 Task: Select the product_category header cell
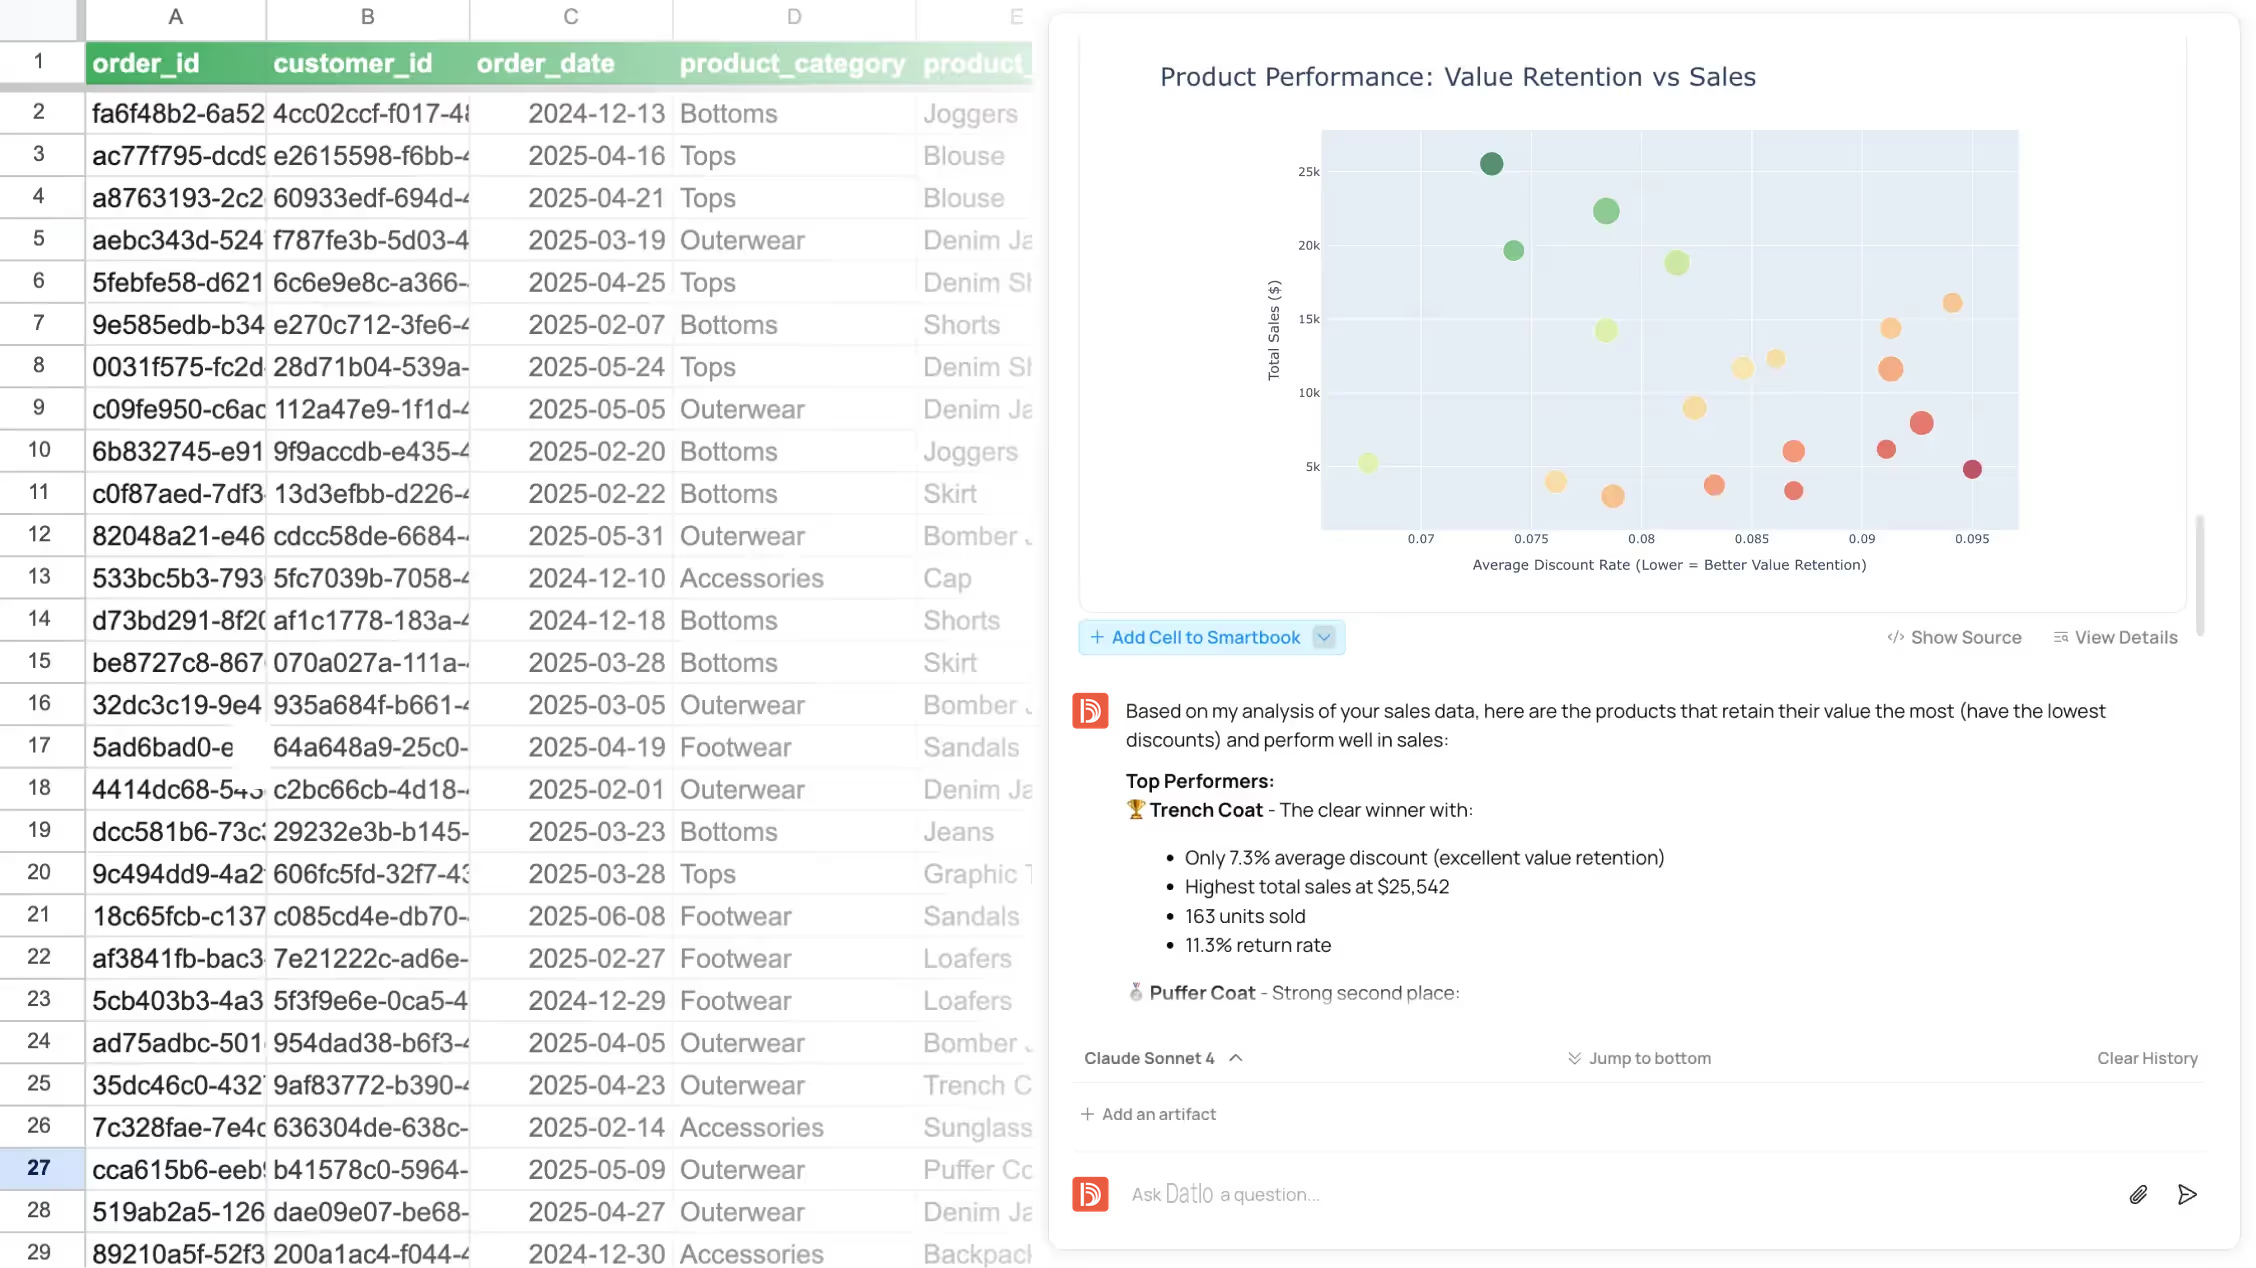point(794,64)
